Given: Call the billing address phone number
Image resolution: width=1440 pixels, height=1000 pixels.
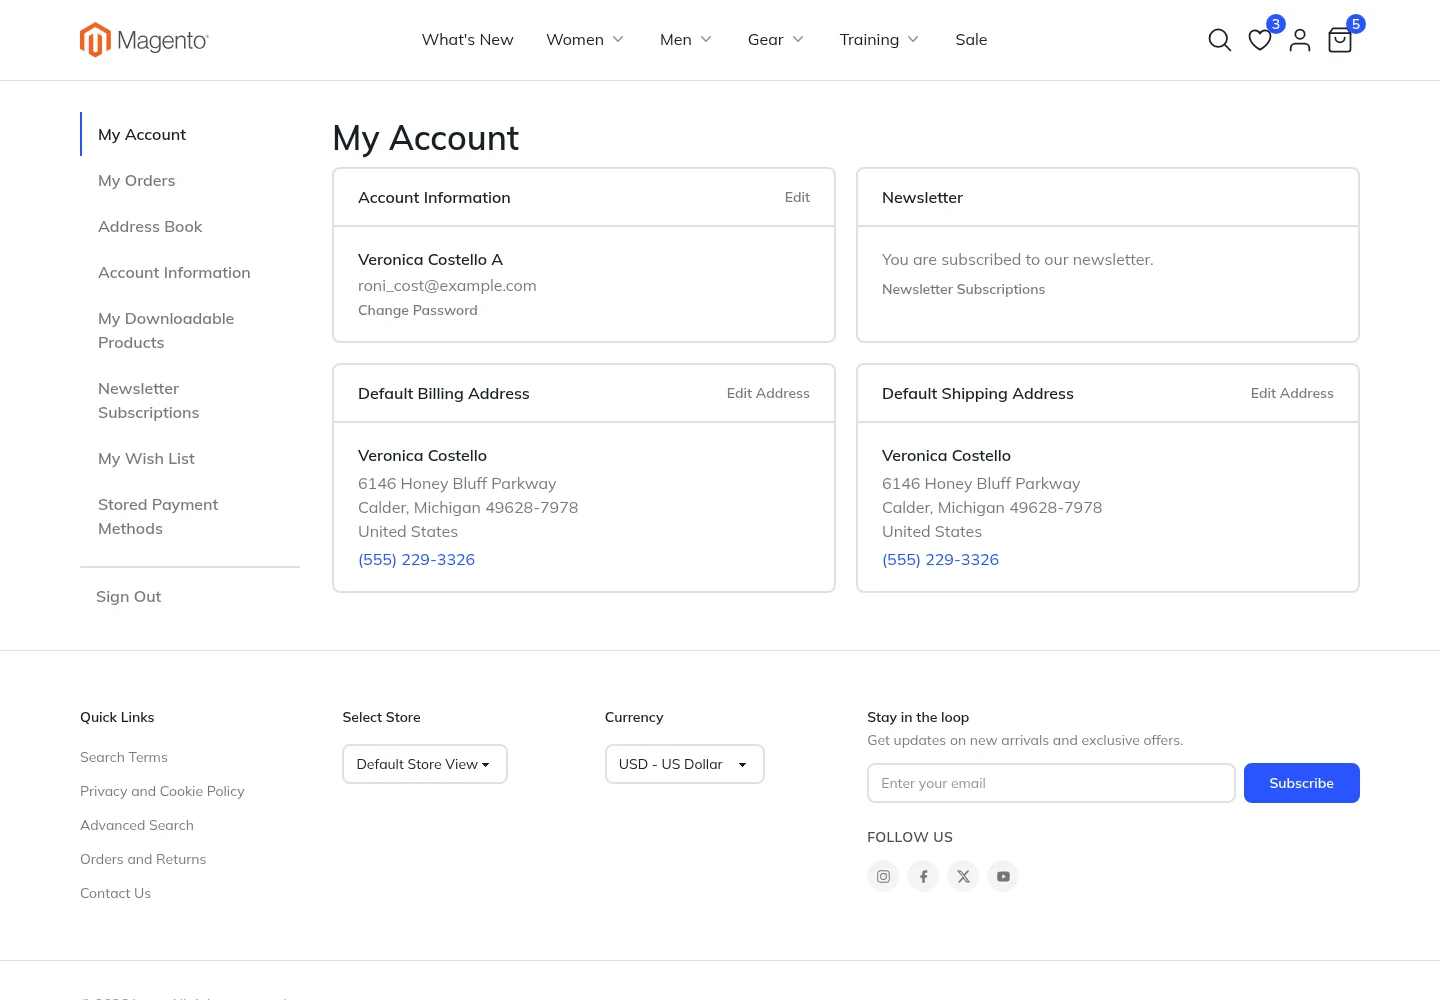Looking at the screenshot, I should click(416, 560).
